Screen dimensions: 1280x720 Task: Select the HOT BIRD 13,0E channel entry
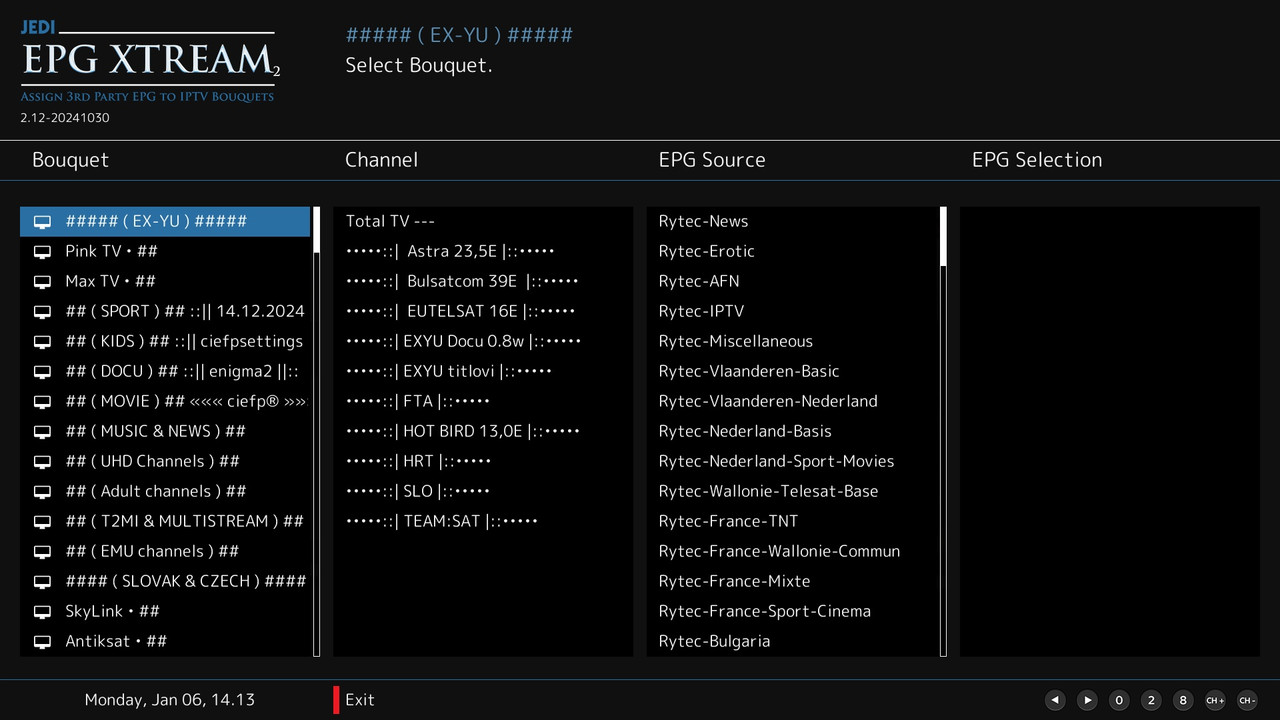[483, 431]
